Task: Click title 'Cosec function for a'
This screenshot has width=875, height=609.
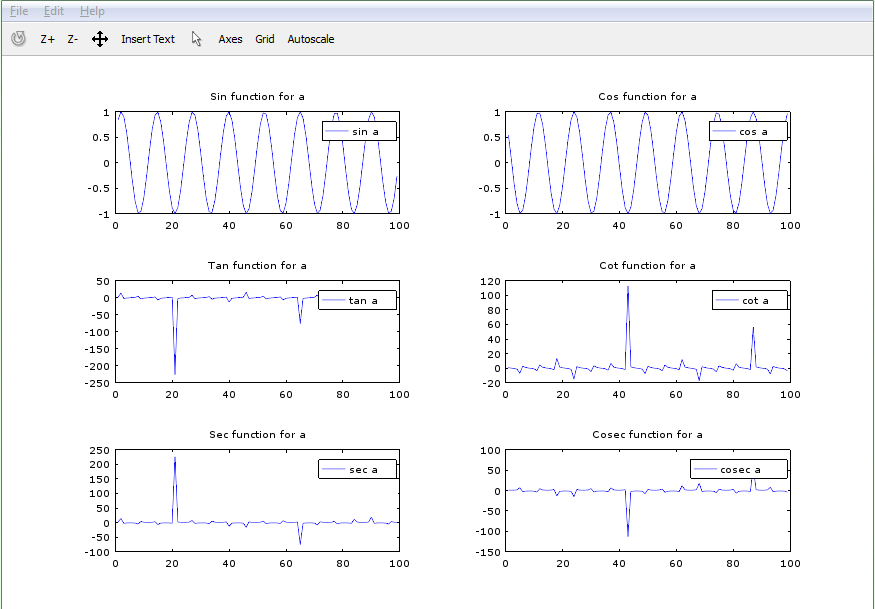Action: 647,434
